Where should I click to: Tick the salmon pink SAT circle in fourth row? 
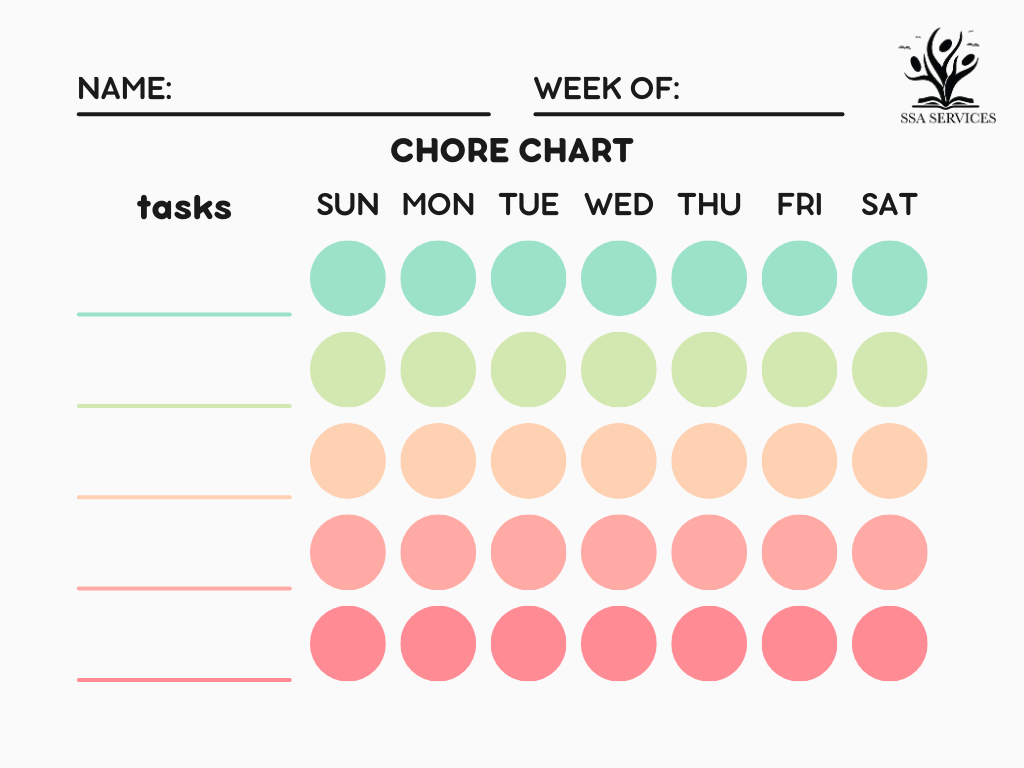(890, 552)
